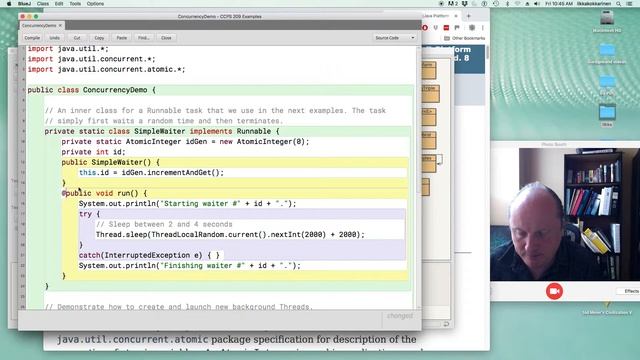Click 'private int id;' declaration line
This screenshot has width=640, height=360.
93,152
